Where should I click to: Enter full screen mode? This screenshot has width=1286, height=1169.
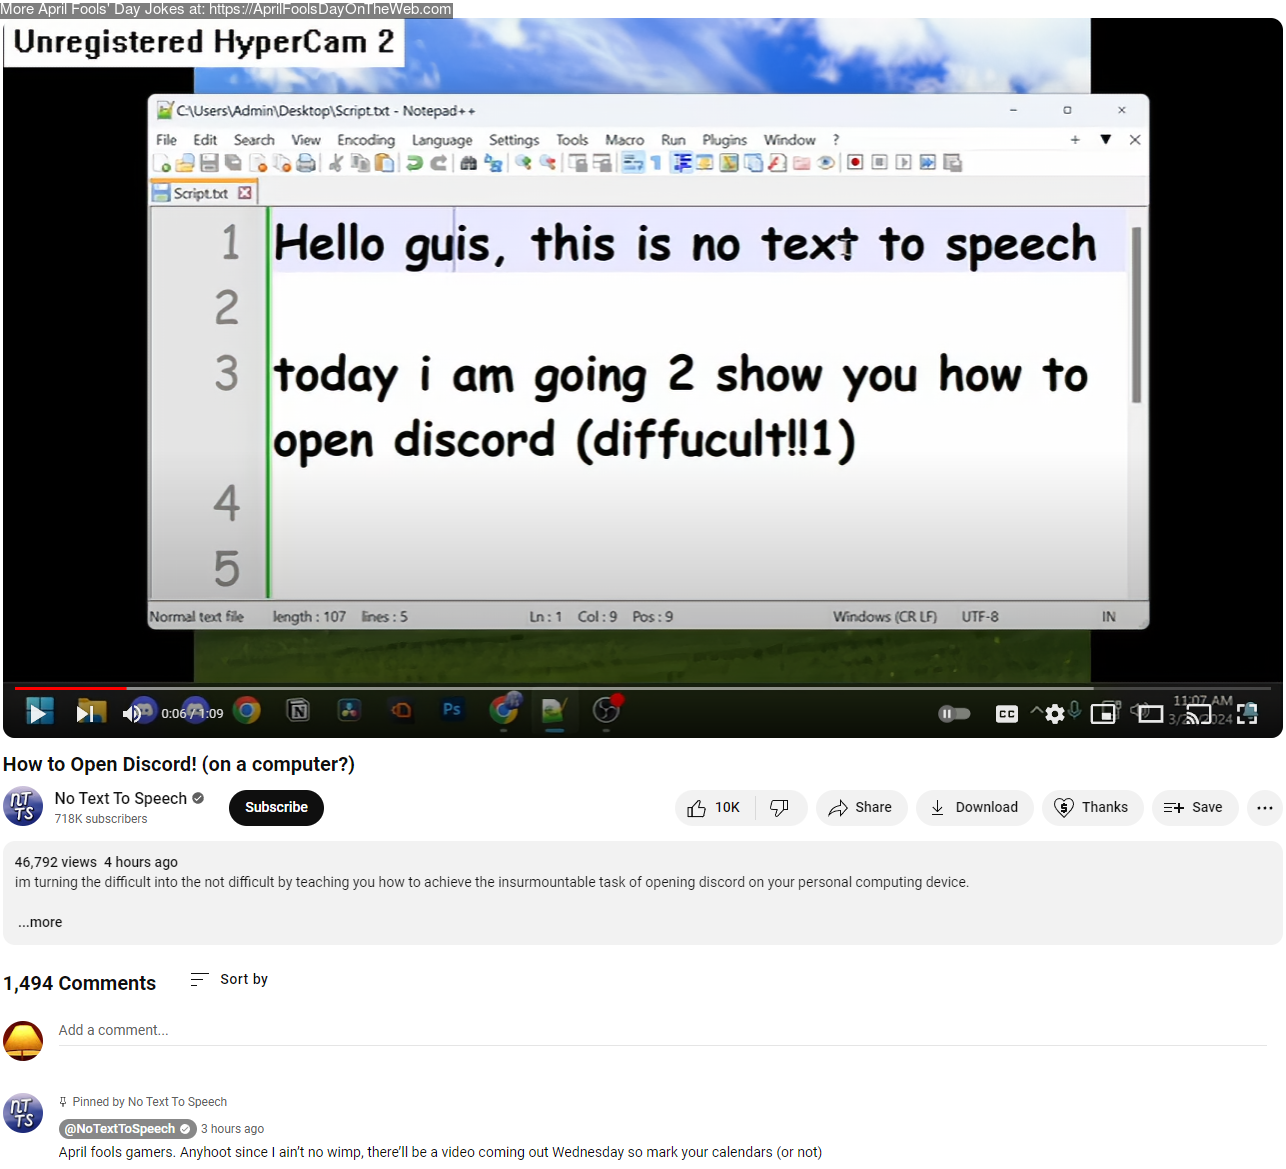pyautogui.click(x=1247, y=713)
